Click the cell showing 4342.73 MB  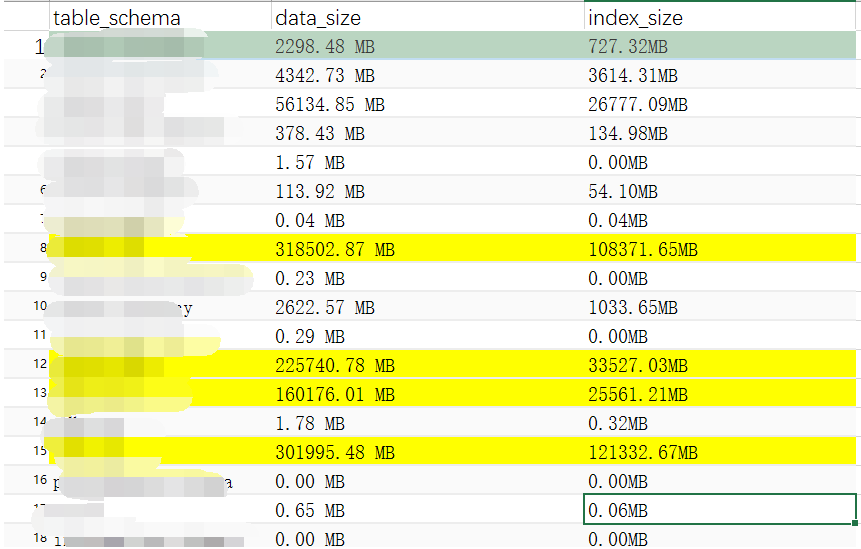pyautogui.click(x=324, y=75)
